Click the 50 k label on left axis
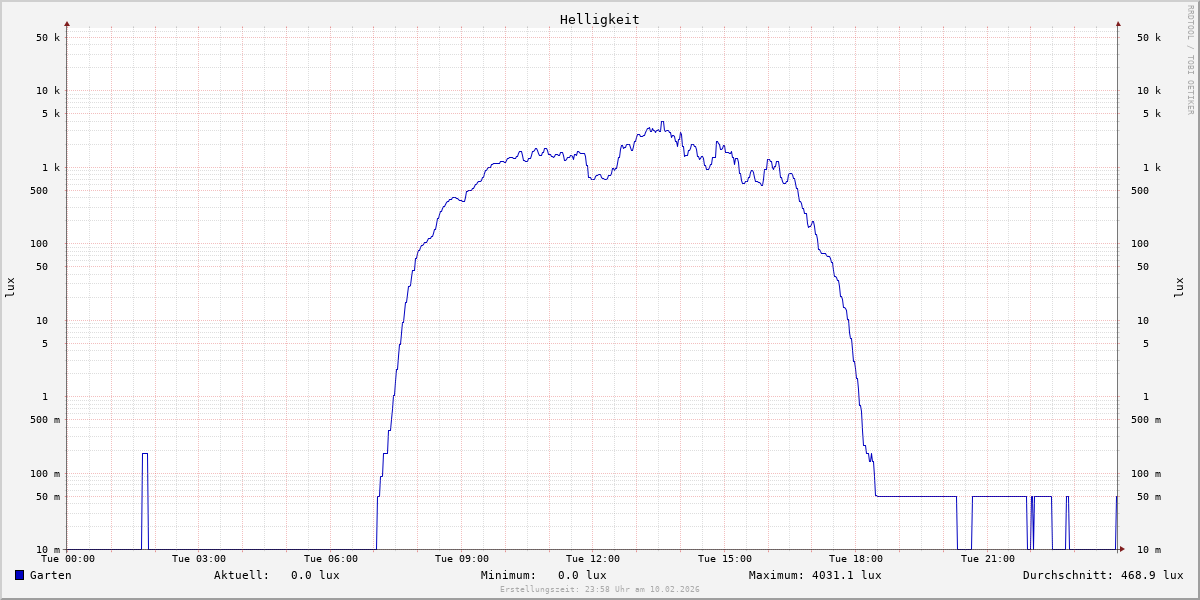This screenshot has width=1200, height=600. pos(48,38)
